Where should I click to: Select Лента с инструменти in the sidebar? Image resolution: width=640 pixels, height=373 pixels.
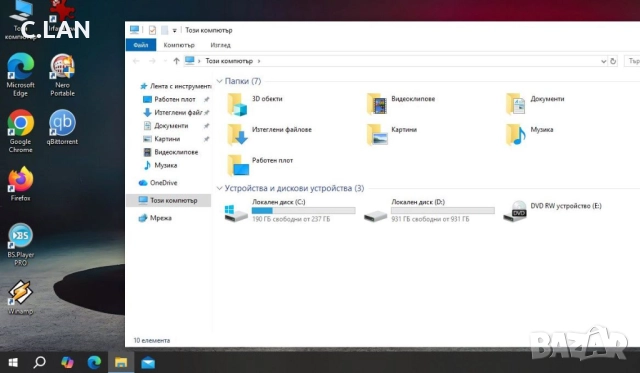point(175,86)
